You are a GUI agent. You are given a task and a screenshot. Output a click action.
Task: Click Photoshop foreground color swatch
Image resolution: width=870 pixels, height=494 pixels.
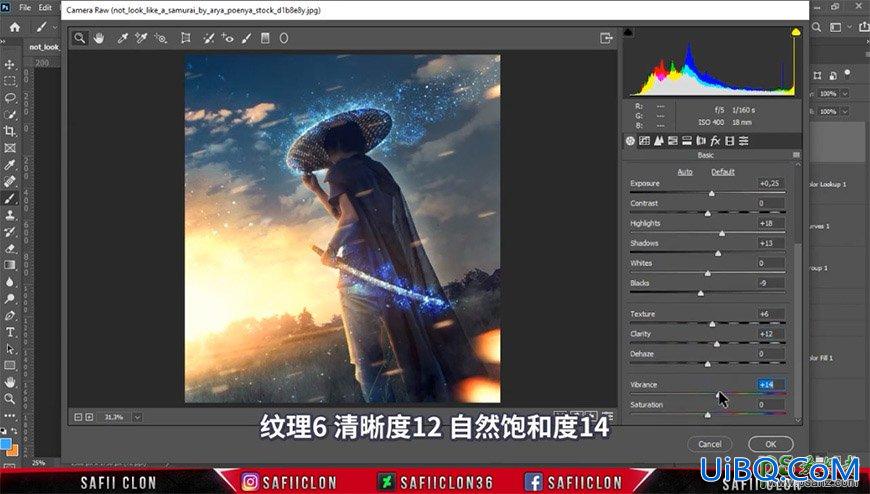pyautogui.click(x=6, y=444)
